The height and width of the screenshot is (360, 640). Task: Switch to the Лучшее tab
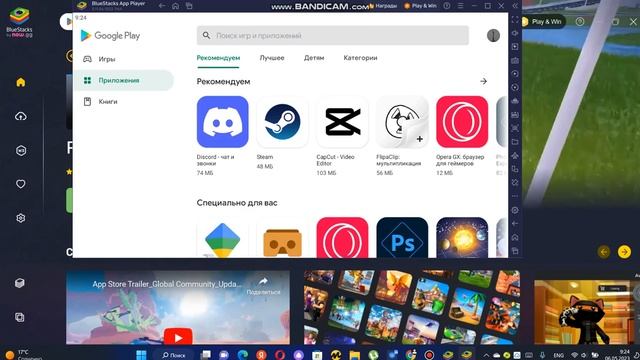tap(272, 58)
